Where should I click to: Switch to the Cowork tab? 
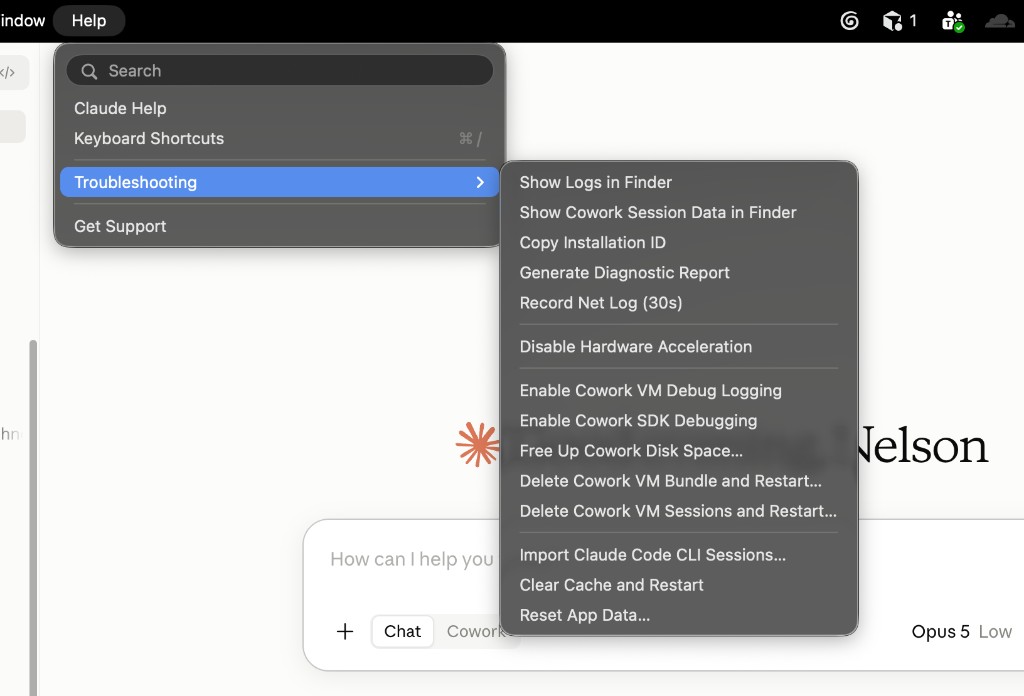tap(473, 631)
